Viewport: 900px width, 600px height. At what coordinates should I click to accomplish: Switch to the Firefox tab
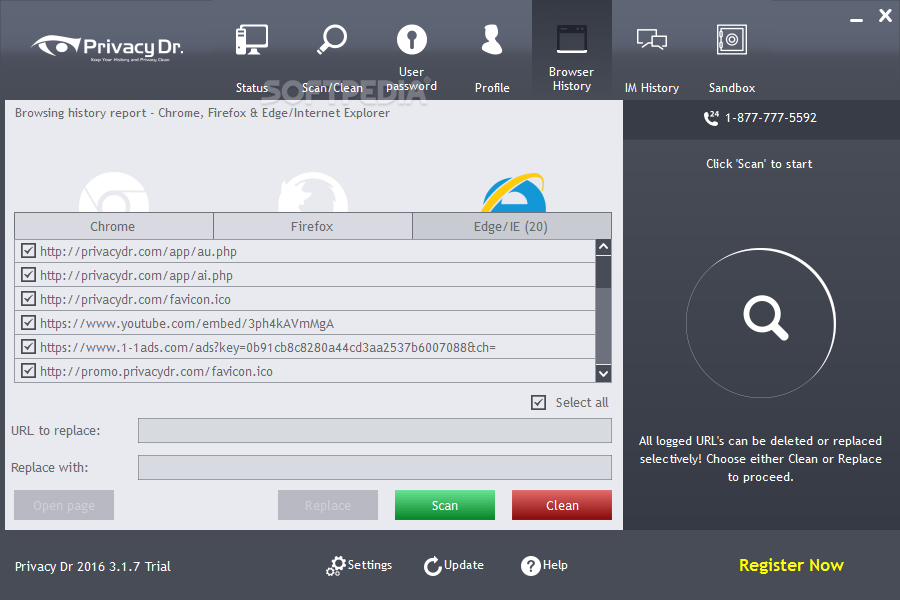[x=313, y=226]
